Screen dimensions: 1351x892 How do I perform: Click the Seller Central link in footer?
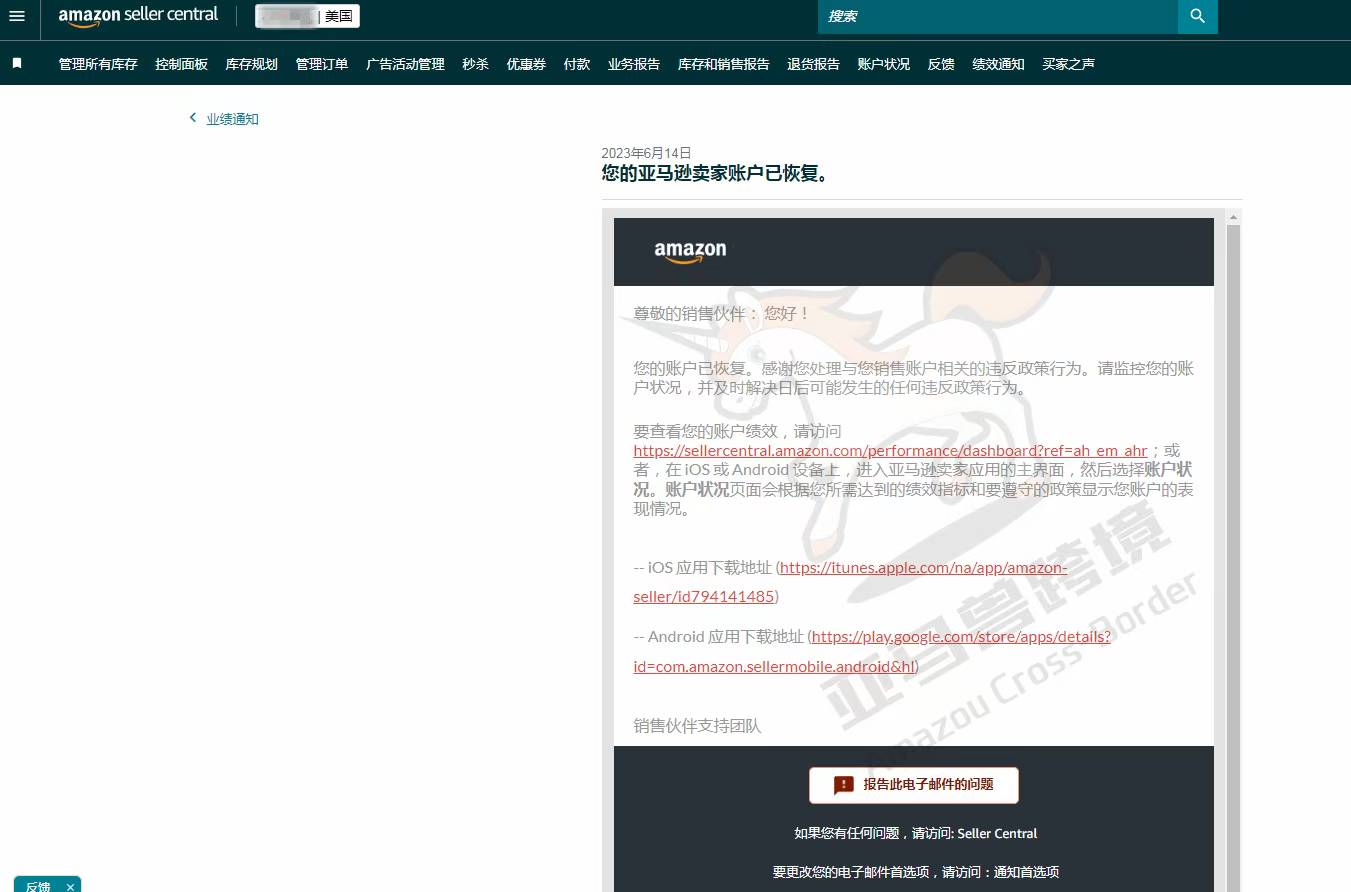tap(997, 833)
